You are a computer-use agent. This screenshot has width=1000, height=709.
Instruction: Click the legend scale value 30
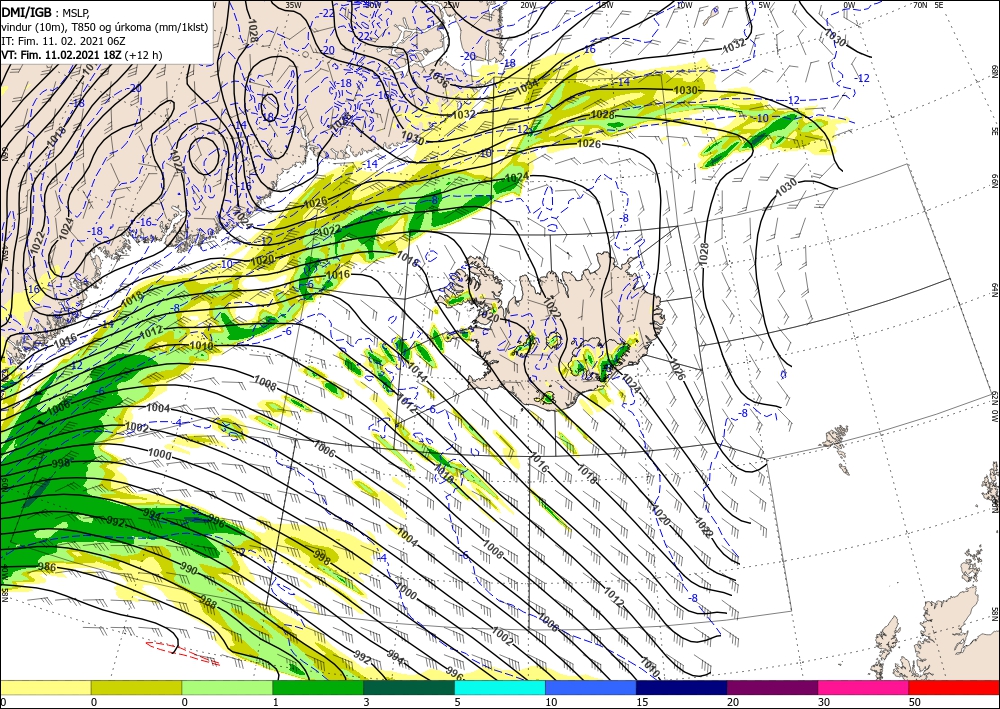[x=823, y=702]
